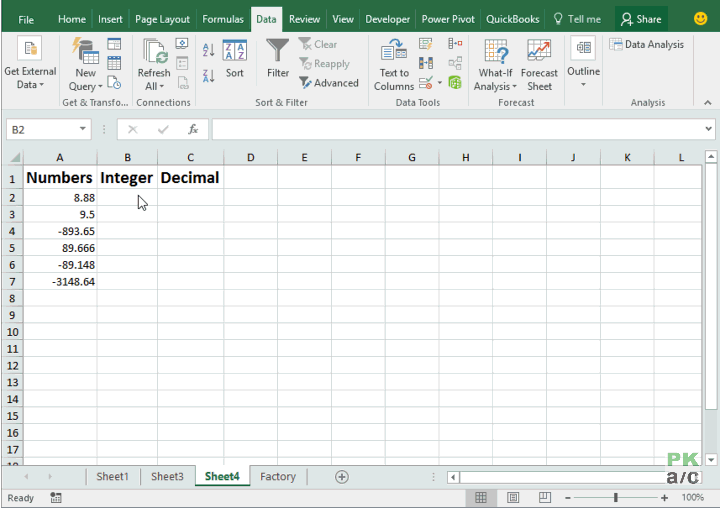The width and height of the screenshot is (720, 508).
Task: Launch the Text to Columns wizard
Action: pyautogui.click(x=394, y=65)
